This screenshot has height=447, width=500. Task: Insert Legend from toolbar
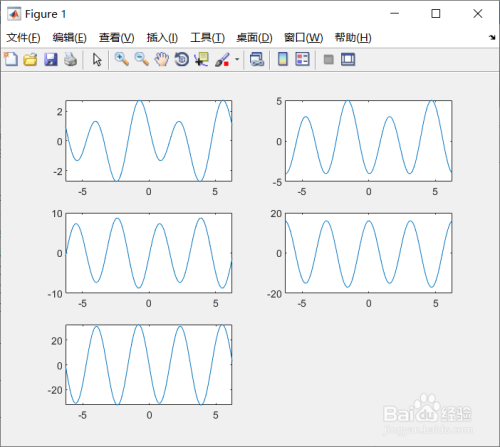point(302,60)
